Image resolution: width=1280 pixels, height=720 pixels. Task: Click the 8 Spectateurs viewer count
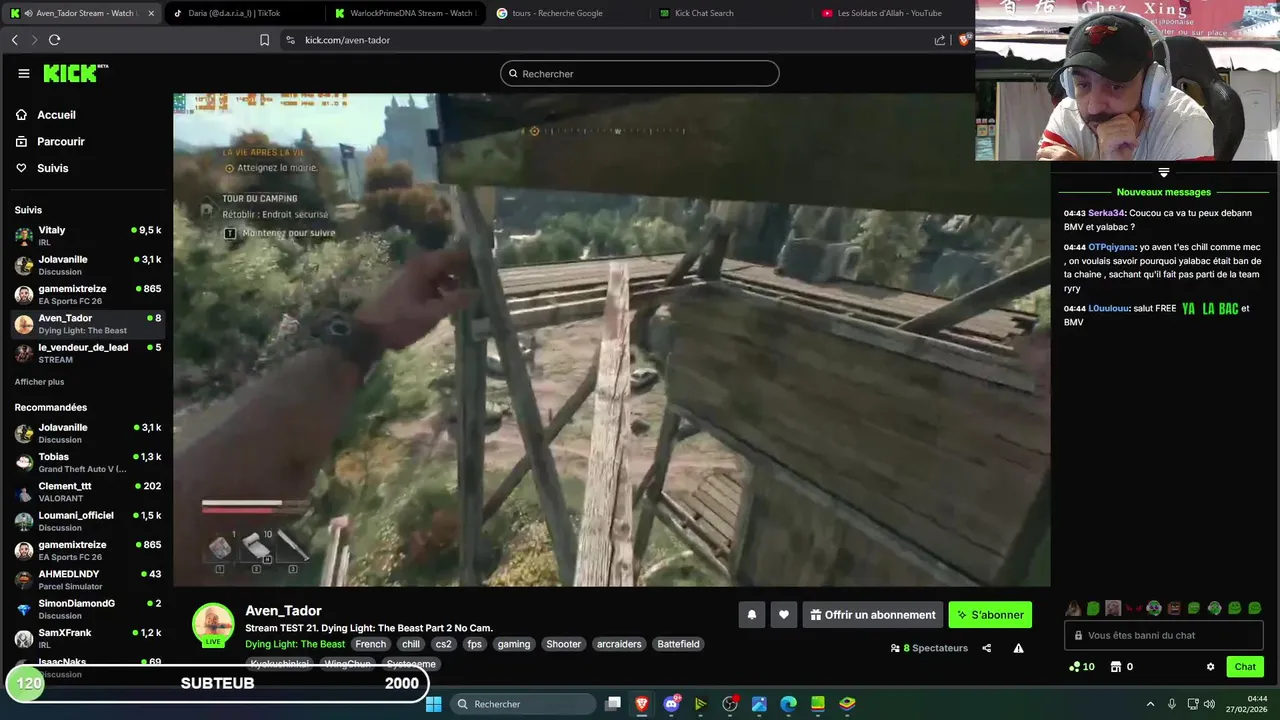tap(929, 648)
